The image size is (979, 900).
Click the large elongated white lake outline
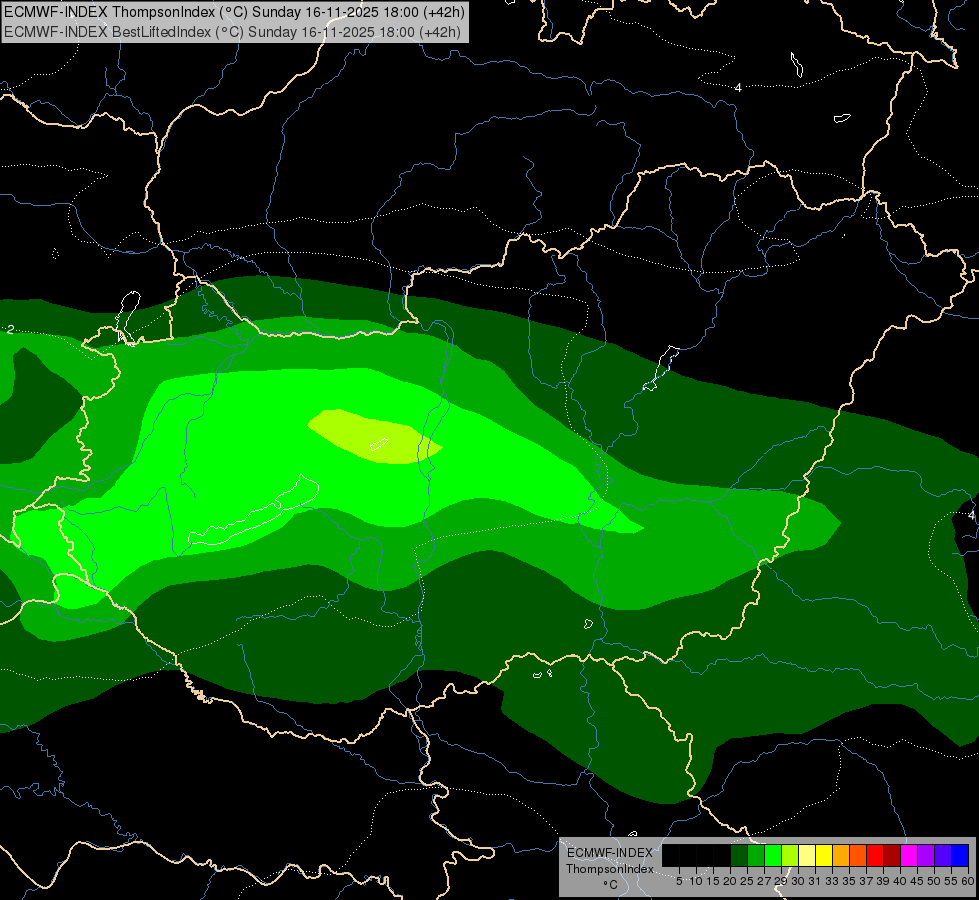[254, 511]
